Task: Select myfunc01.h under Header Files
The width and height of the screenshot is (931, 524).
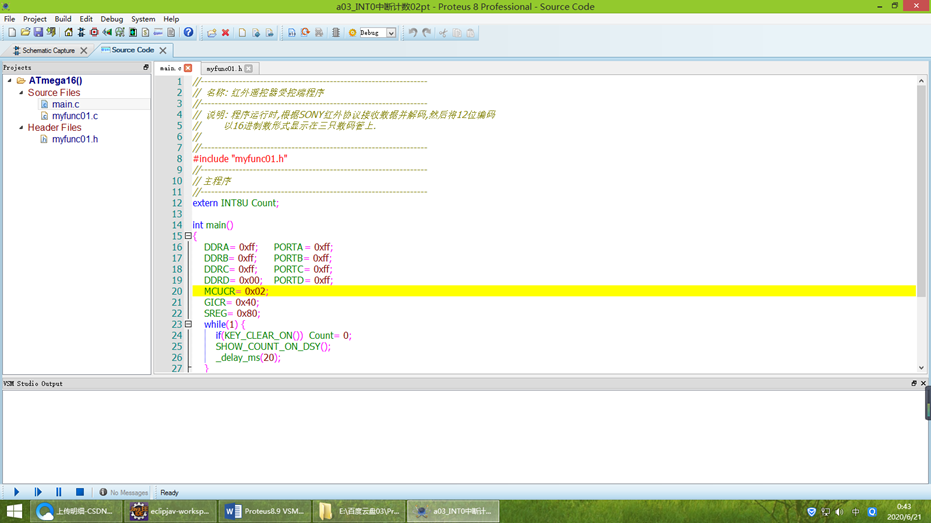Action: pos(75,139)
